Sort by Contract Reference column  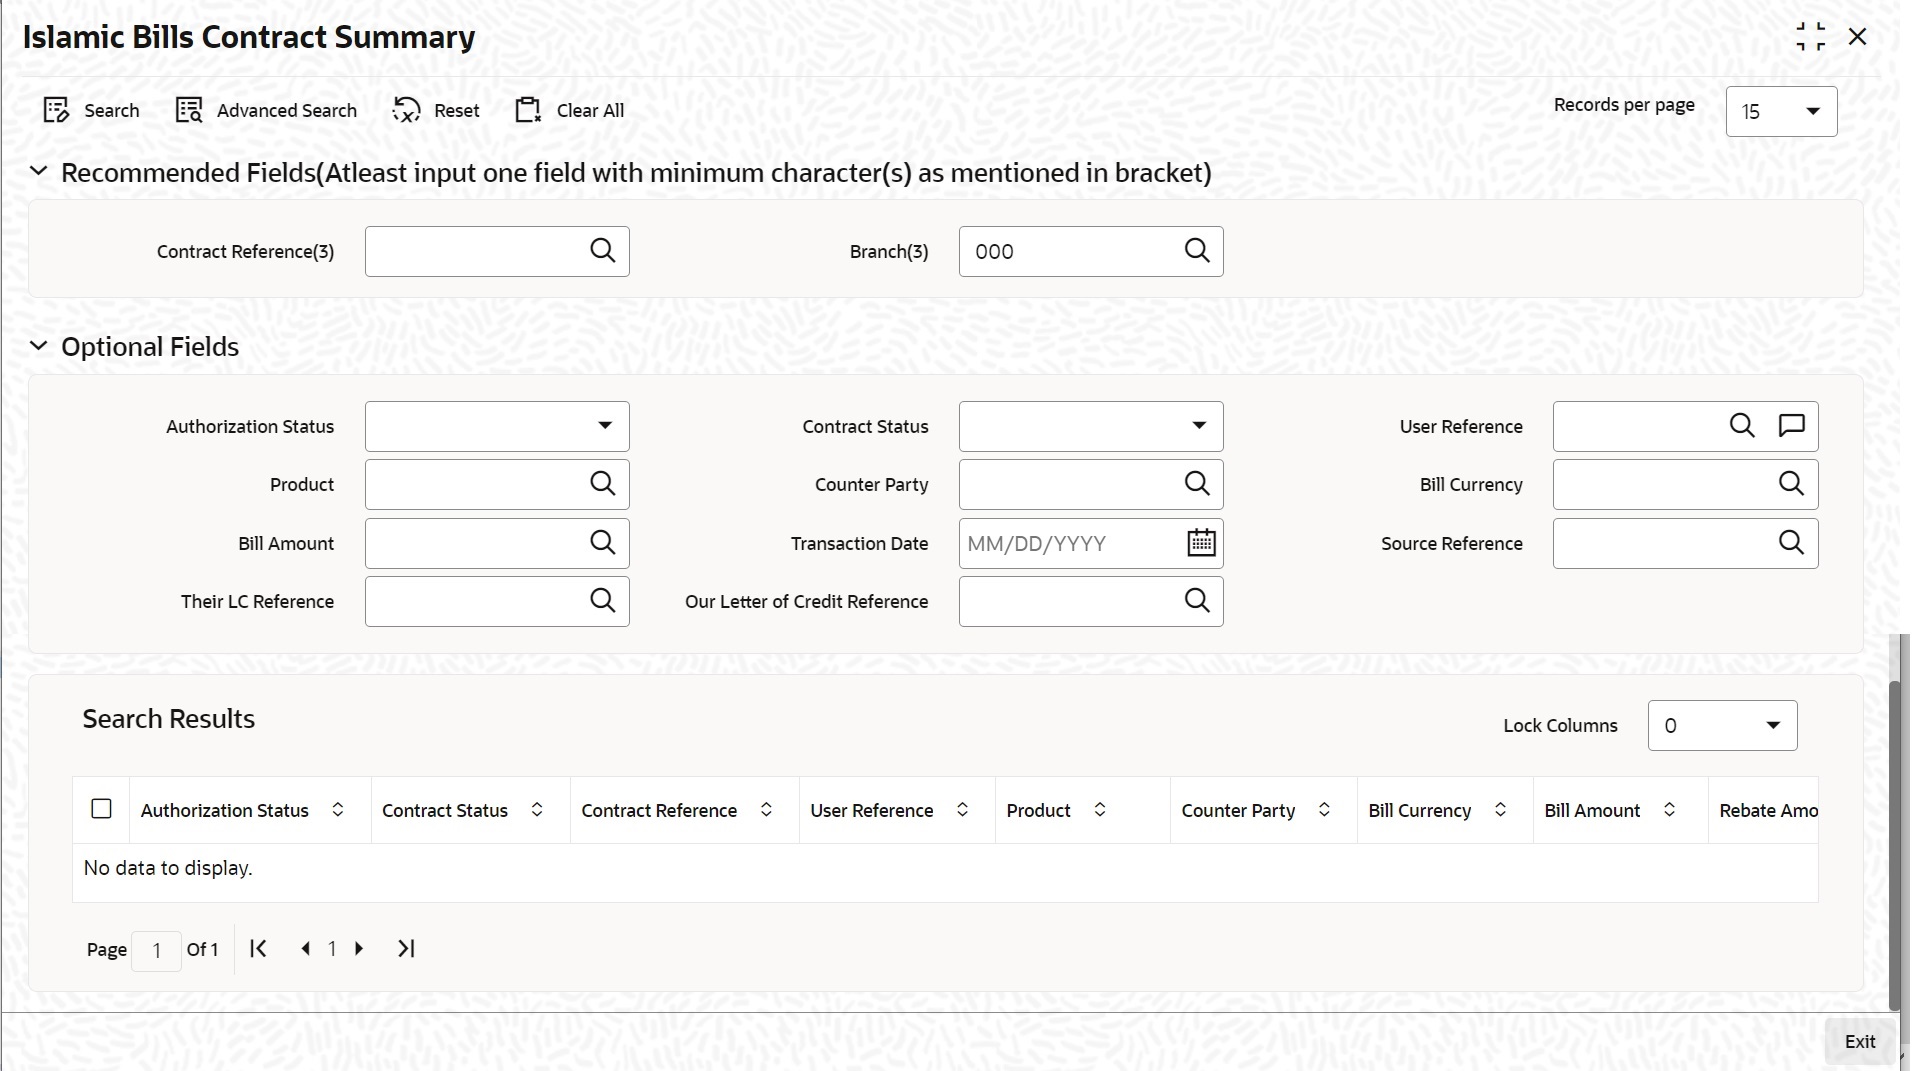[766, 810]
